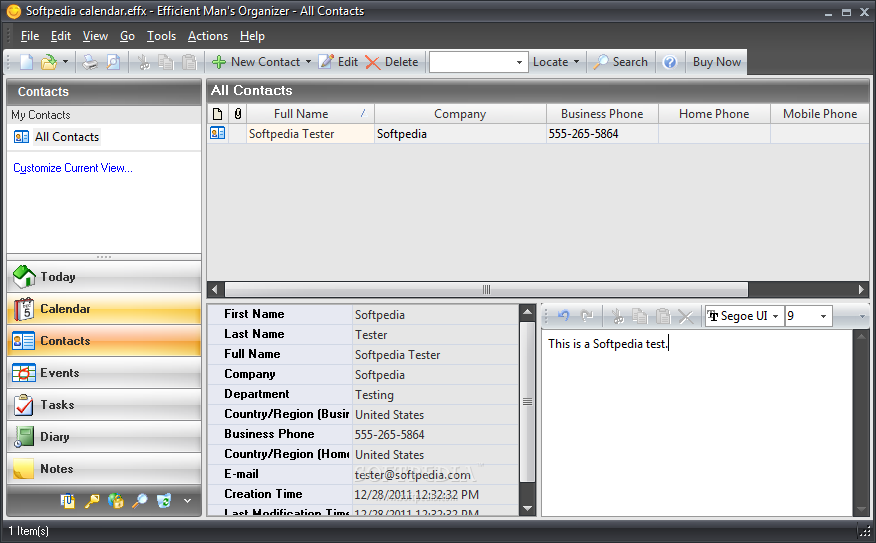Select All Contacts in My Contacts

[66, 137]
